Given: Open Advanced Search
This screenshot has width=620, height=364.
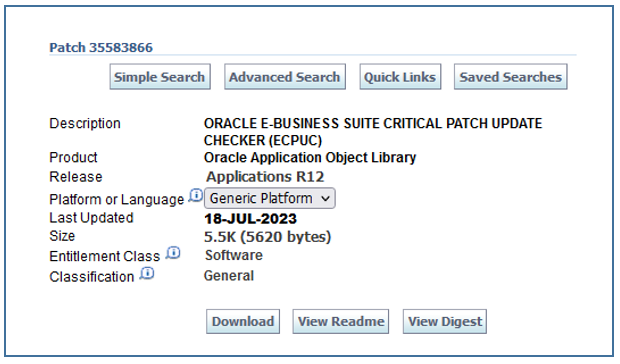Looking at the screenshot, I should [285, 77].
